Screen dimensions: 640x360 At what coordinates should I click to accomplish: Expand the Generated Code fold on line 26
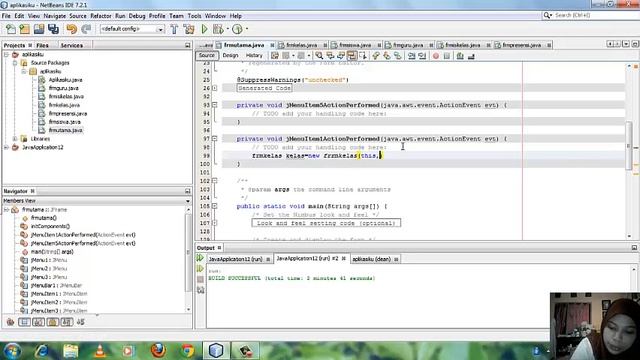pyautogui.click(x=215, y=88)
